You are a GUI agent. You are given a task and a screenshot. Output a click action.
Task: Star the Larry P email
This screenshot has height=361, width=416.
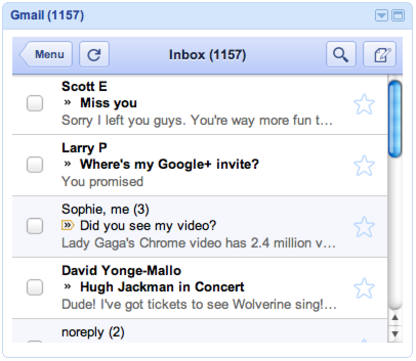364,166
